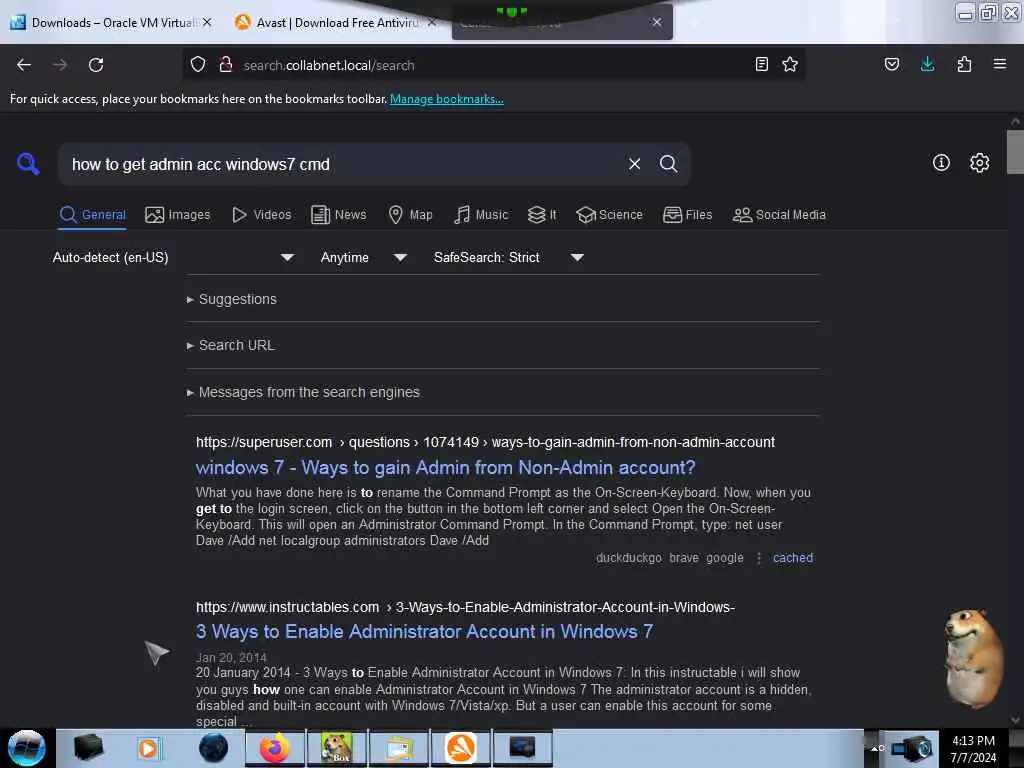Open search preferences gear icon

click(x=979, y=163)
